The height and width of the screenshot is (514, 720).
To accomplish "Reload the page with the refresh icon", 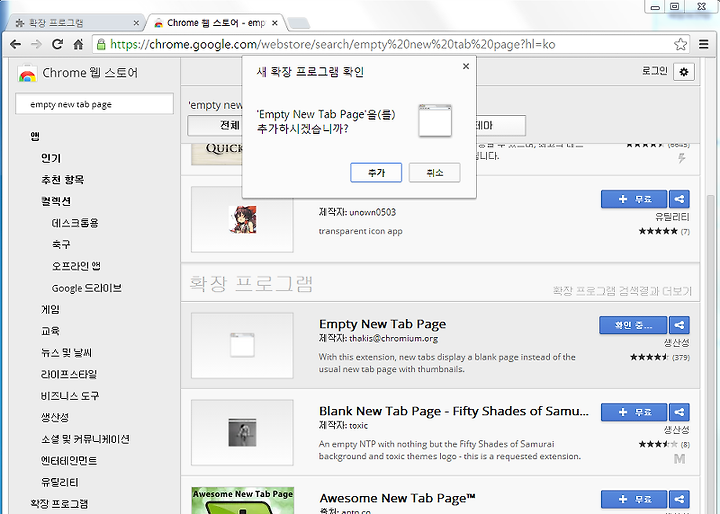I will pos(57,44).
